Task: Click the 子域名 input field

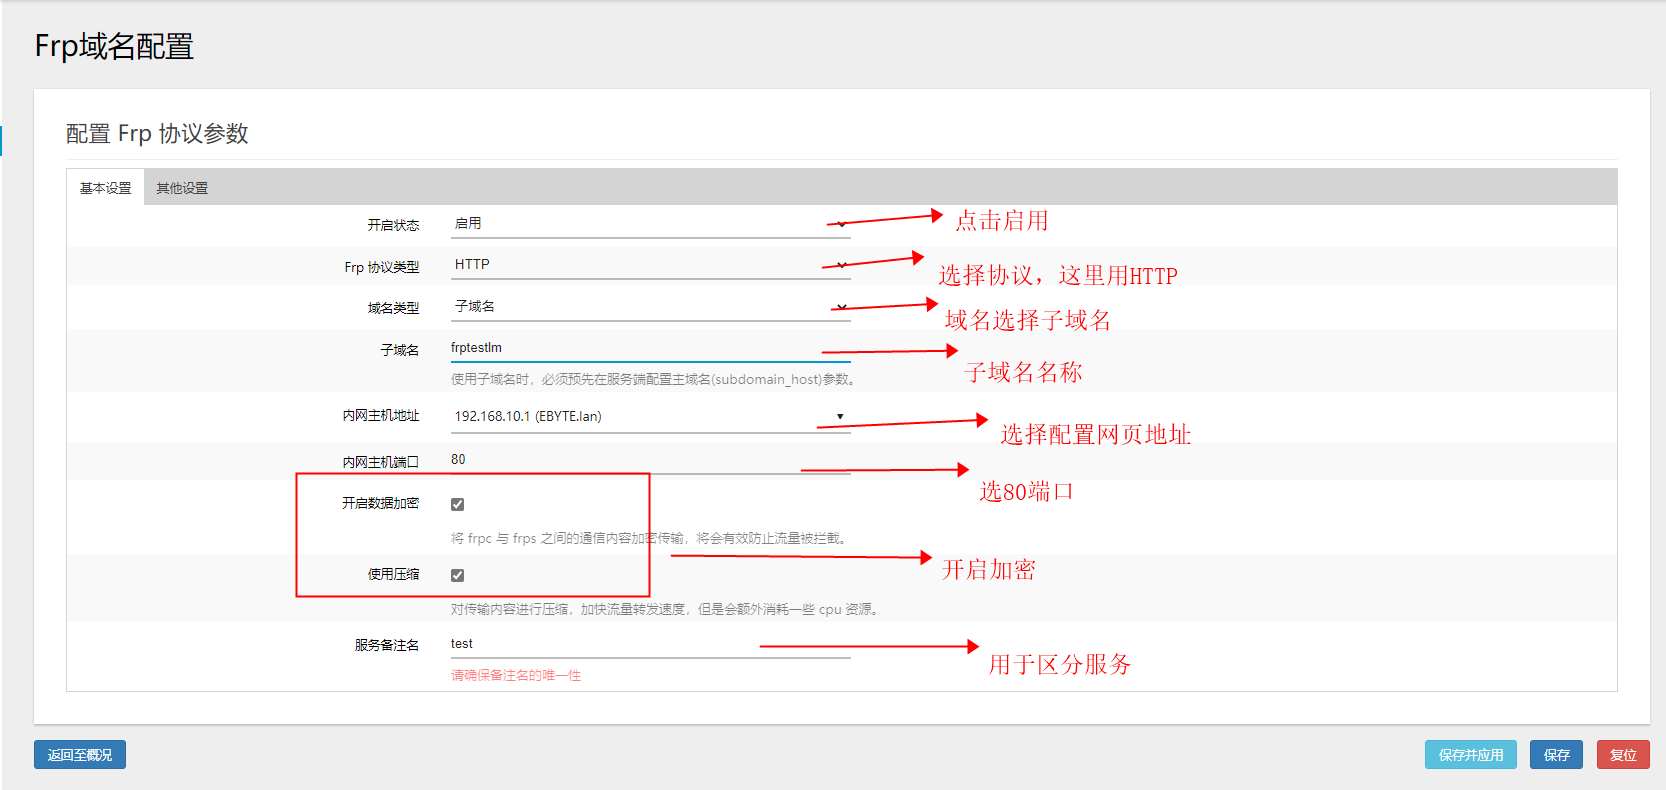Action: tap(650, 348)
